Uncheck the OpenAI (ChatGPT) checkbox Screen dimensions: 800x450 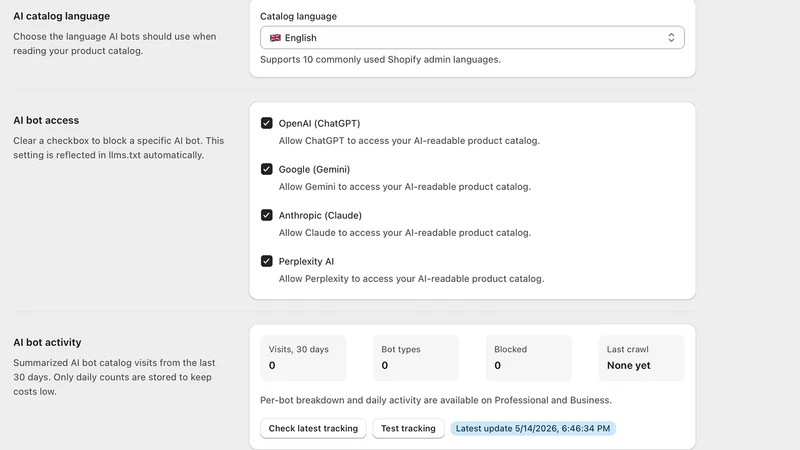(266, 123)
